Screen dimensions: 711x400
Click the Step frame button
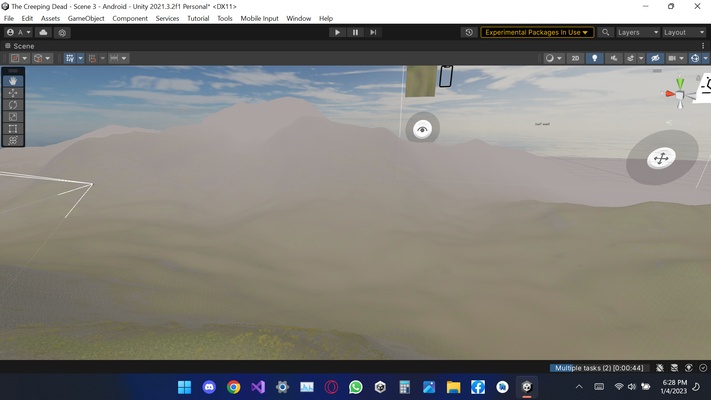point(373,32)
